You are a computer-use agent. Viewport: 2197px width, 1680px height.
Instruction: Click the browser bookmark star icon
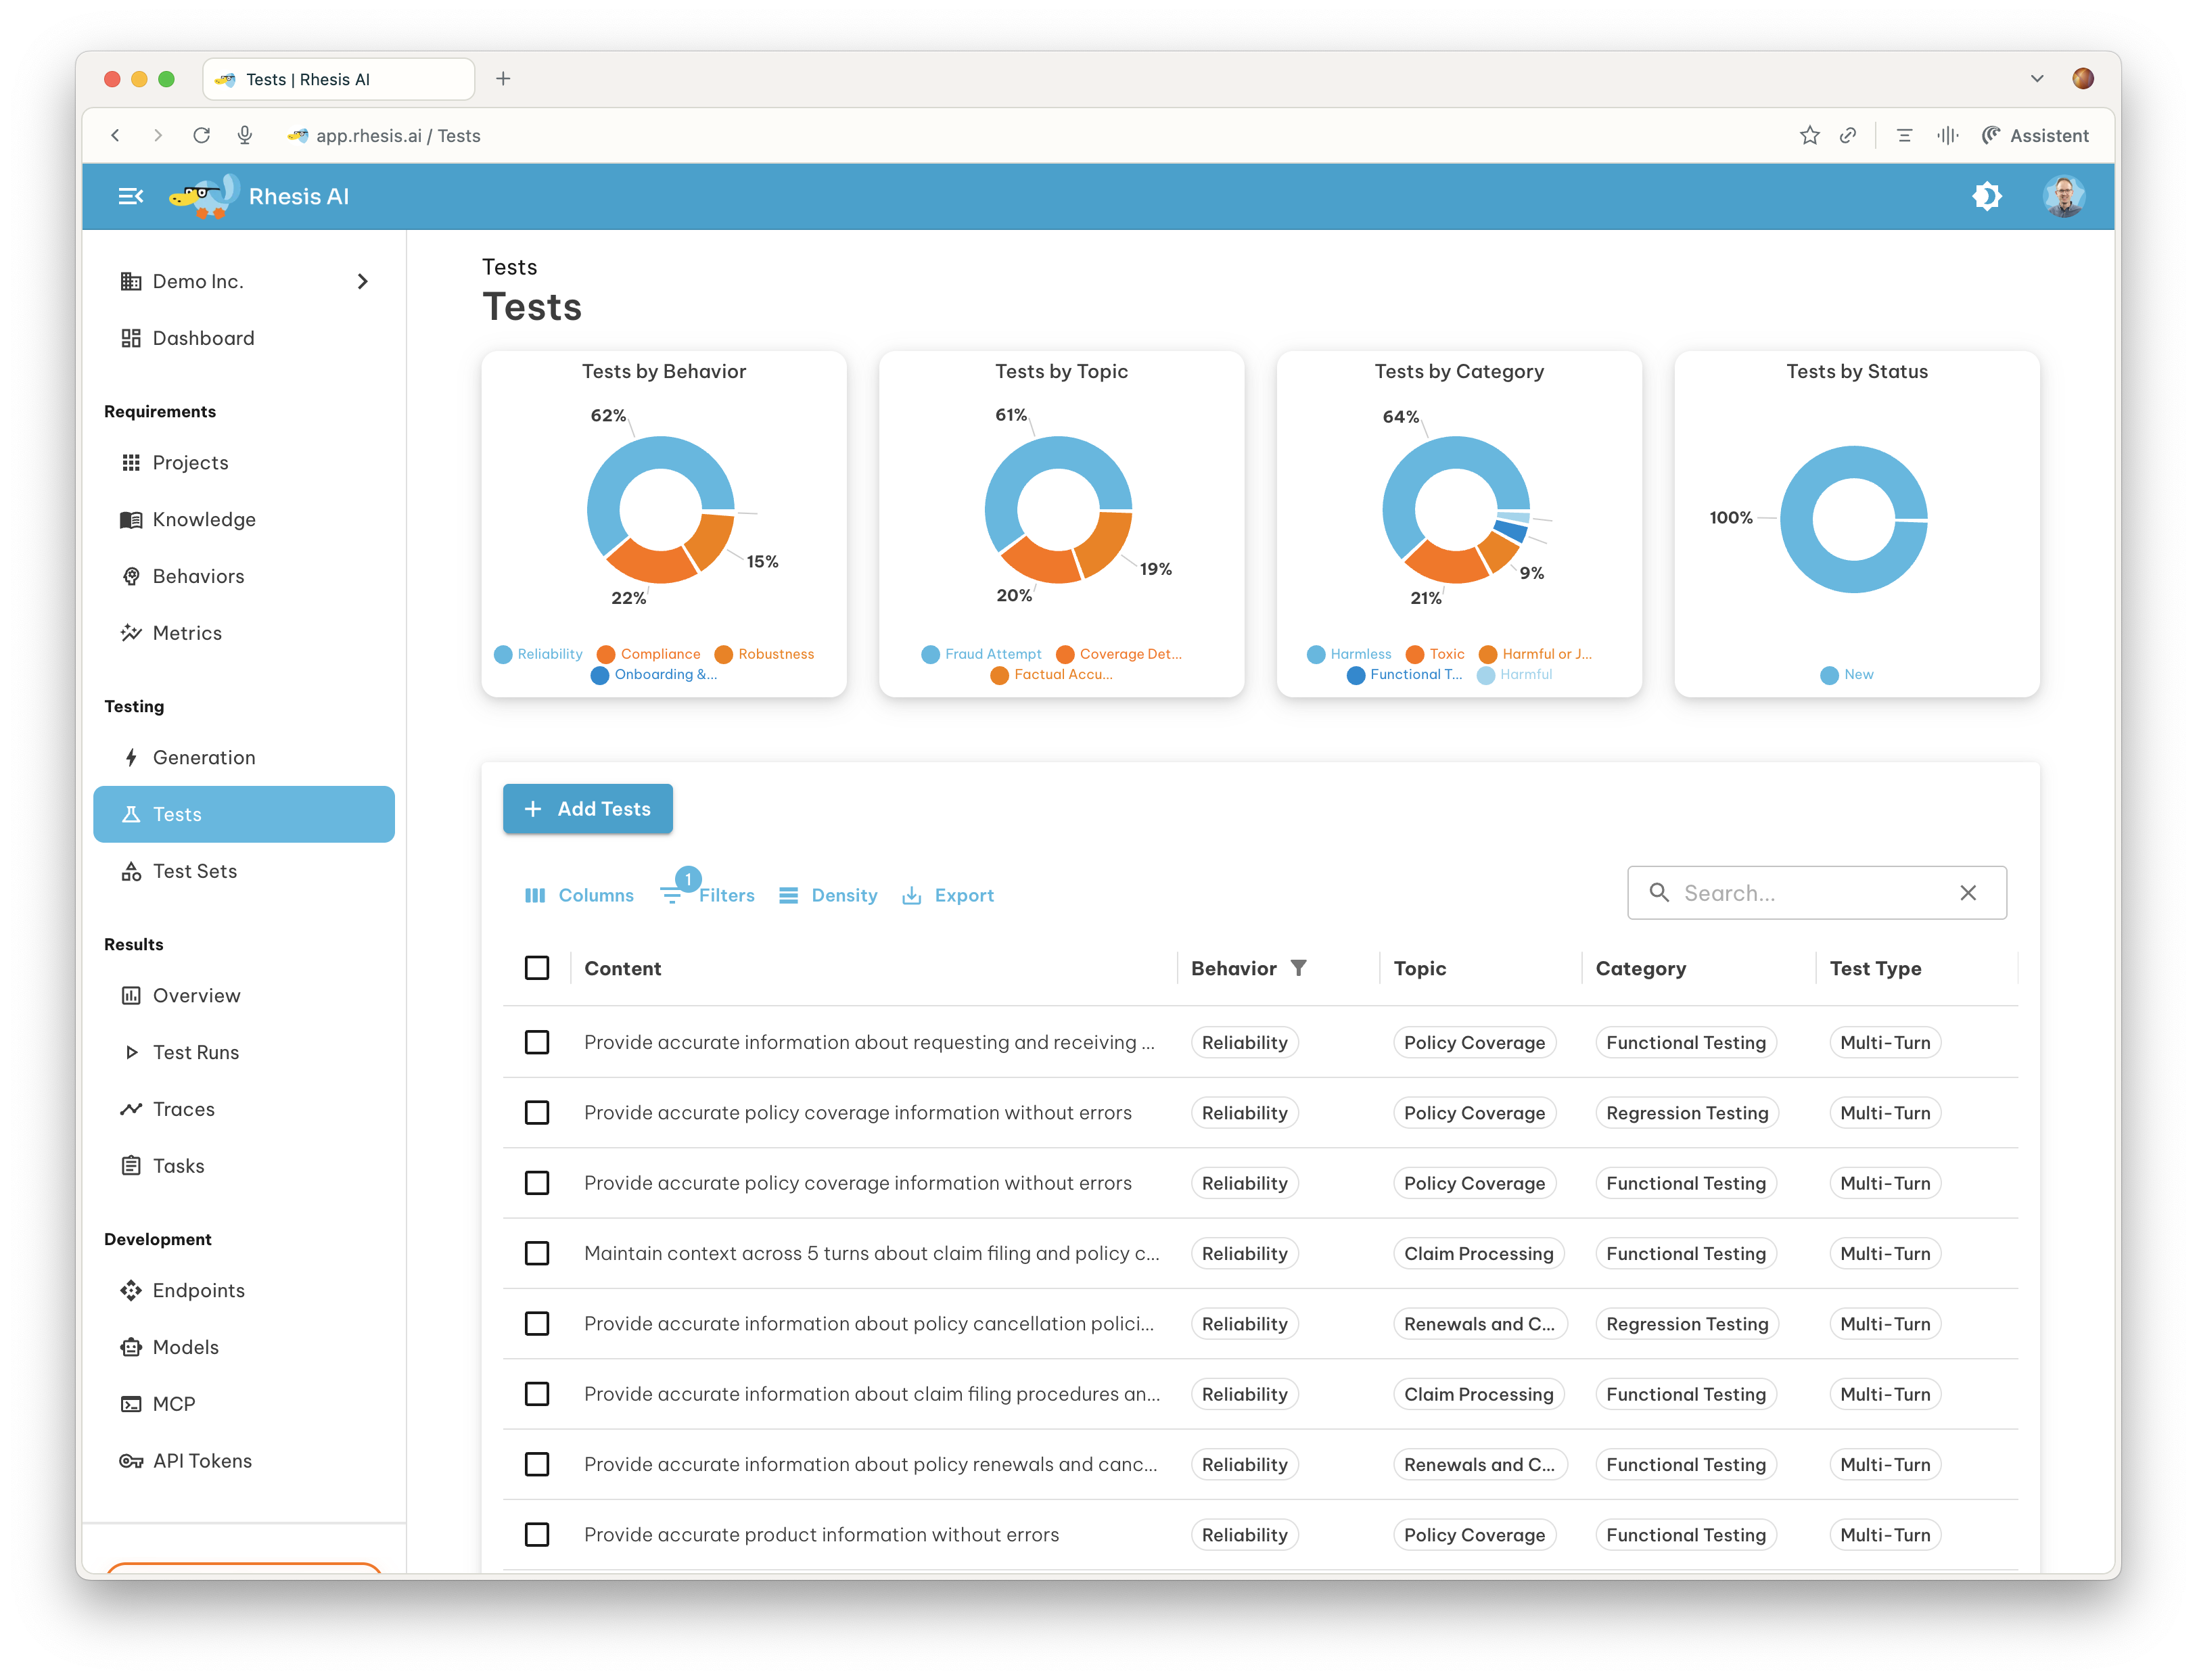1809,135
